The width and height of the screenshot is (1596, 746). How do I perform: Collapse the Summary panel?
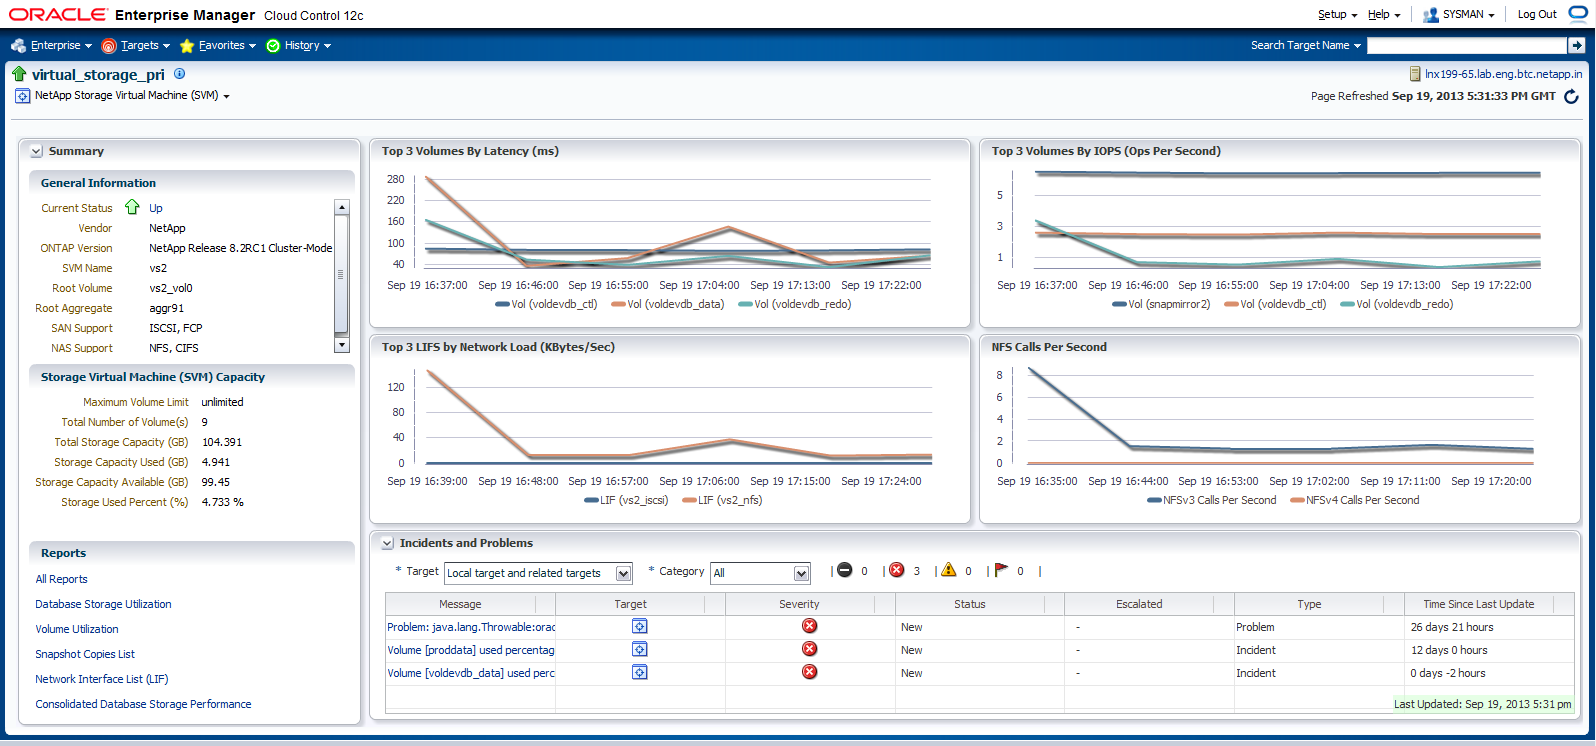[36, 152]
